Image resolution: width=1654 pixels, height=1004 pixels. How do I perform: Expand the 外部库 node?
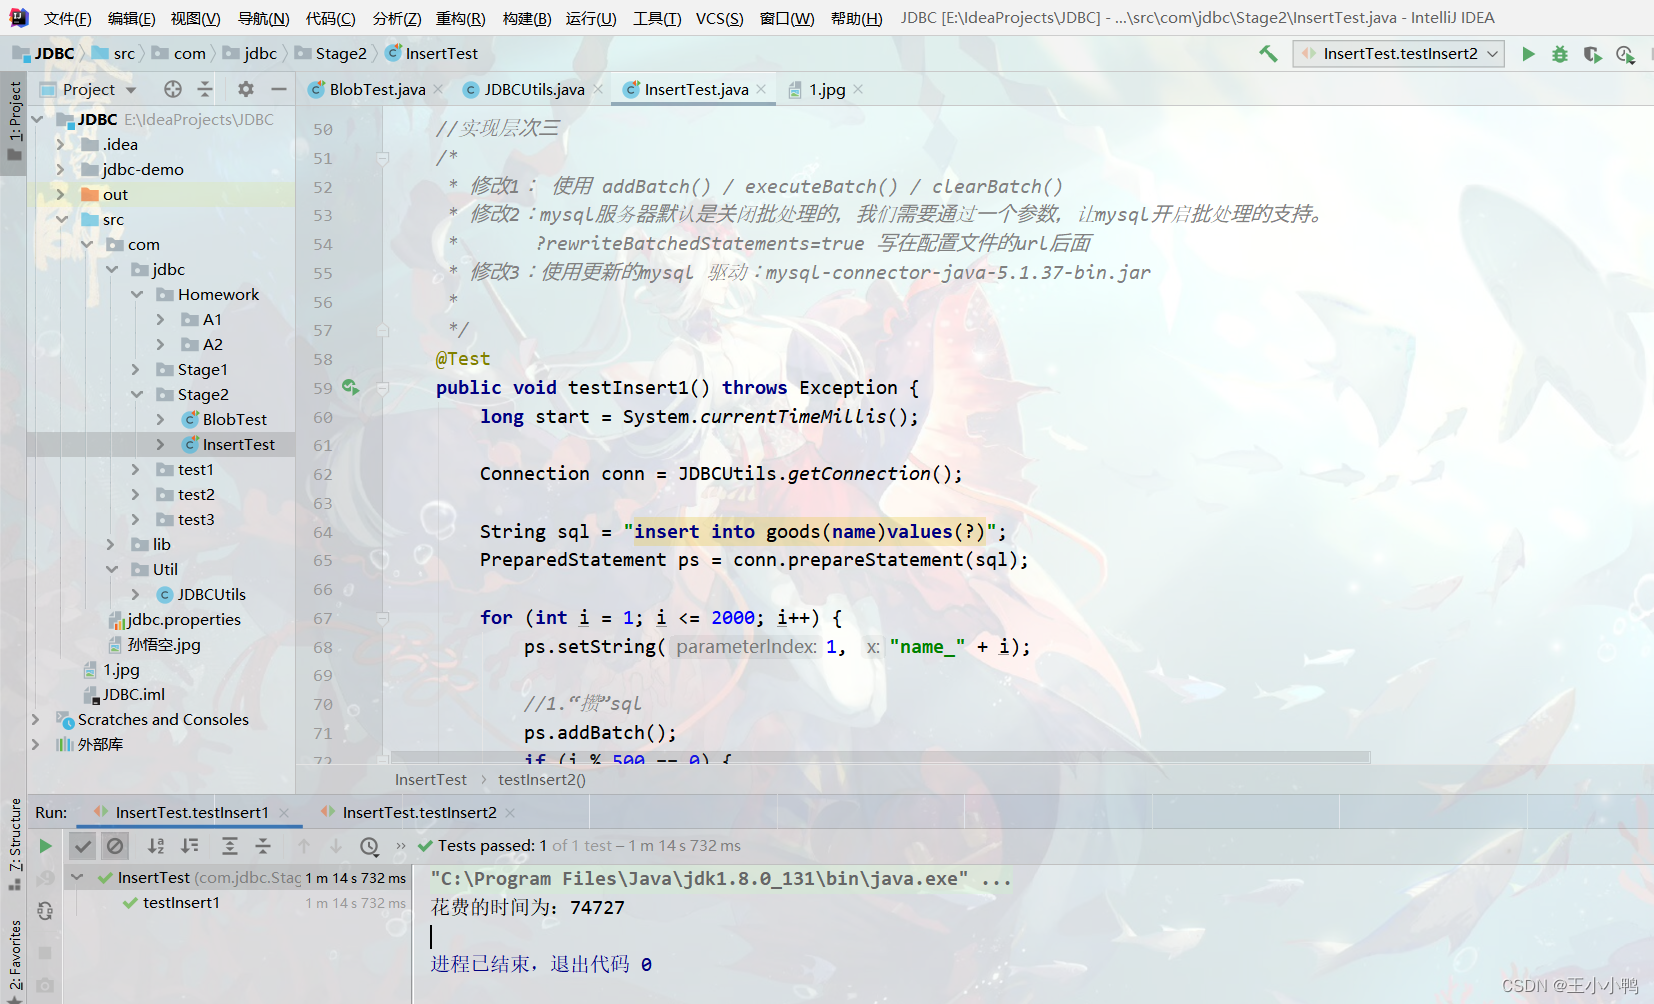point(36,744)
